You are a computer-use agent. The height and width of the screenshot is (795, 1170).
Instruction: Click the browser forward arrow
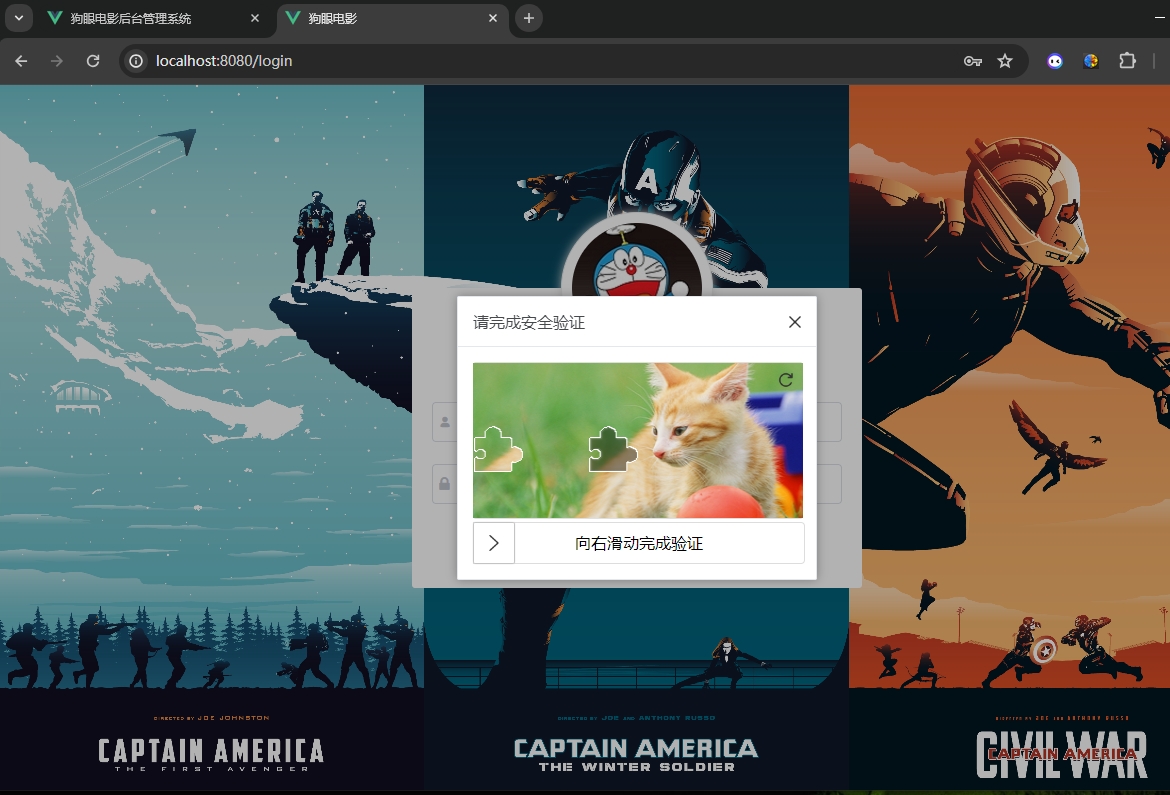pos(57,61)
